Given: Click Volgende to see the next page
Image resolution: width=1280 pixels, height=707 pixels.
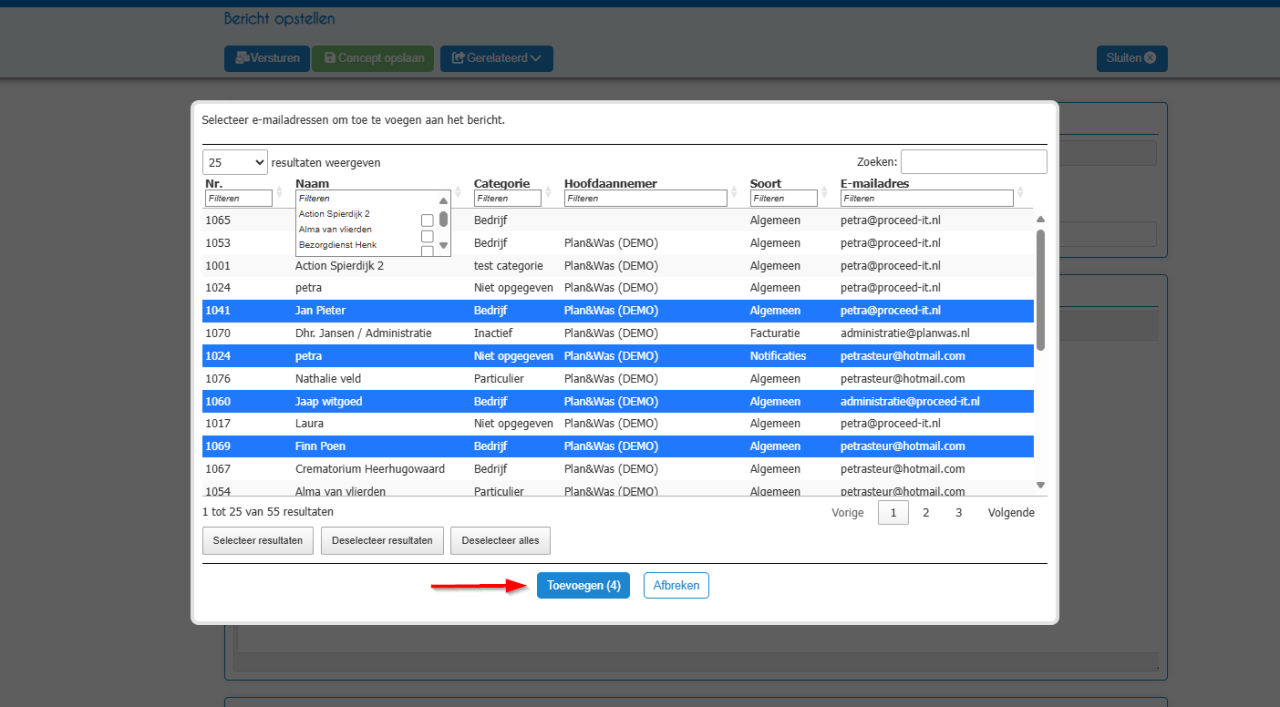Looking at the screenshot, I should tap(1011, 513).
